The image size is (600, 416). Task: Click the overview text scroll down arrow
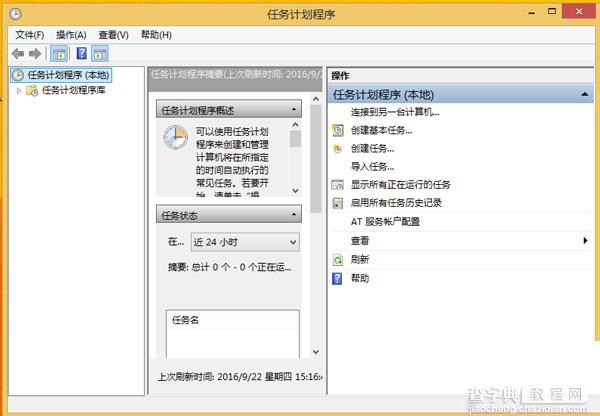295,191
